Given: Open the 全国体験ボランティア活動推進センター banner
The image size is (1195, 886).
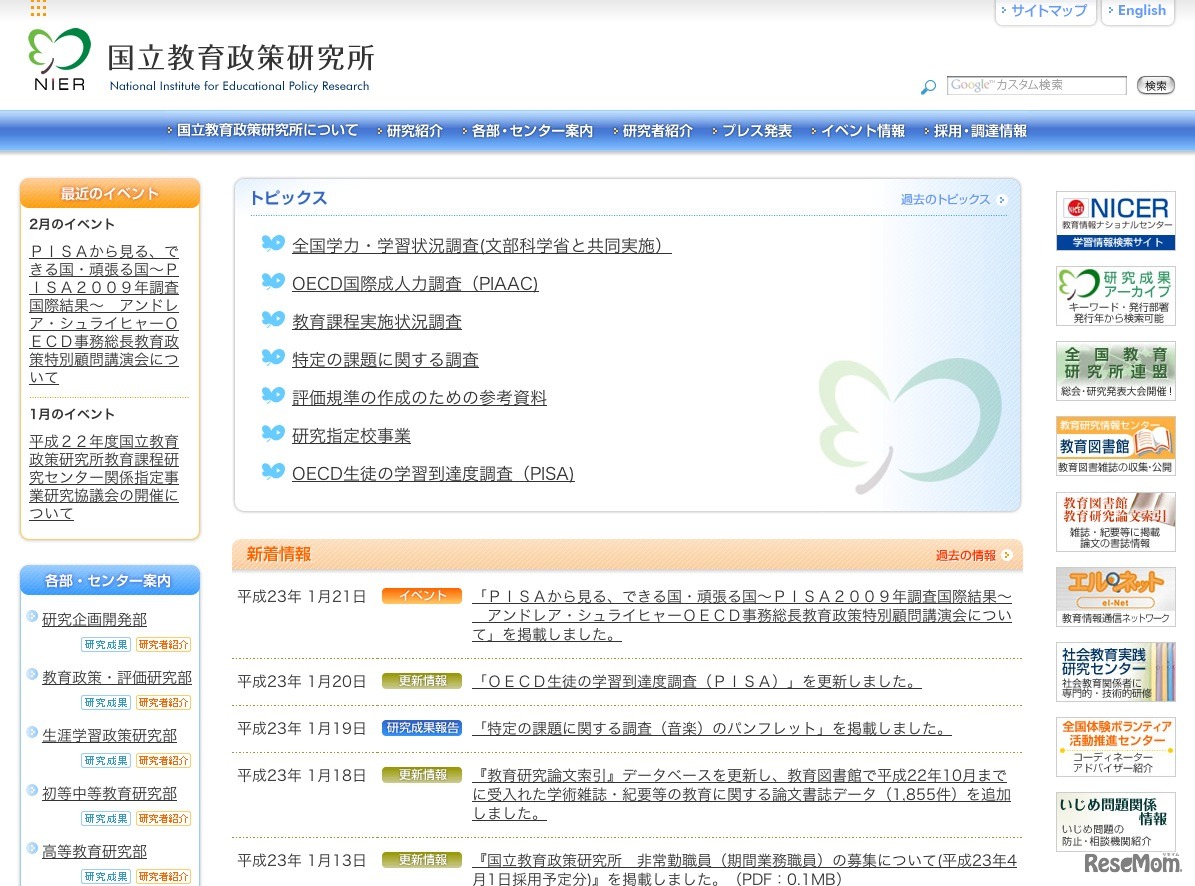Looking at the screenshot, I should 1114,747.
